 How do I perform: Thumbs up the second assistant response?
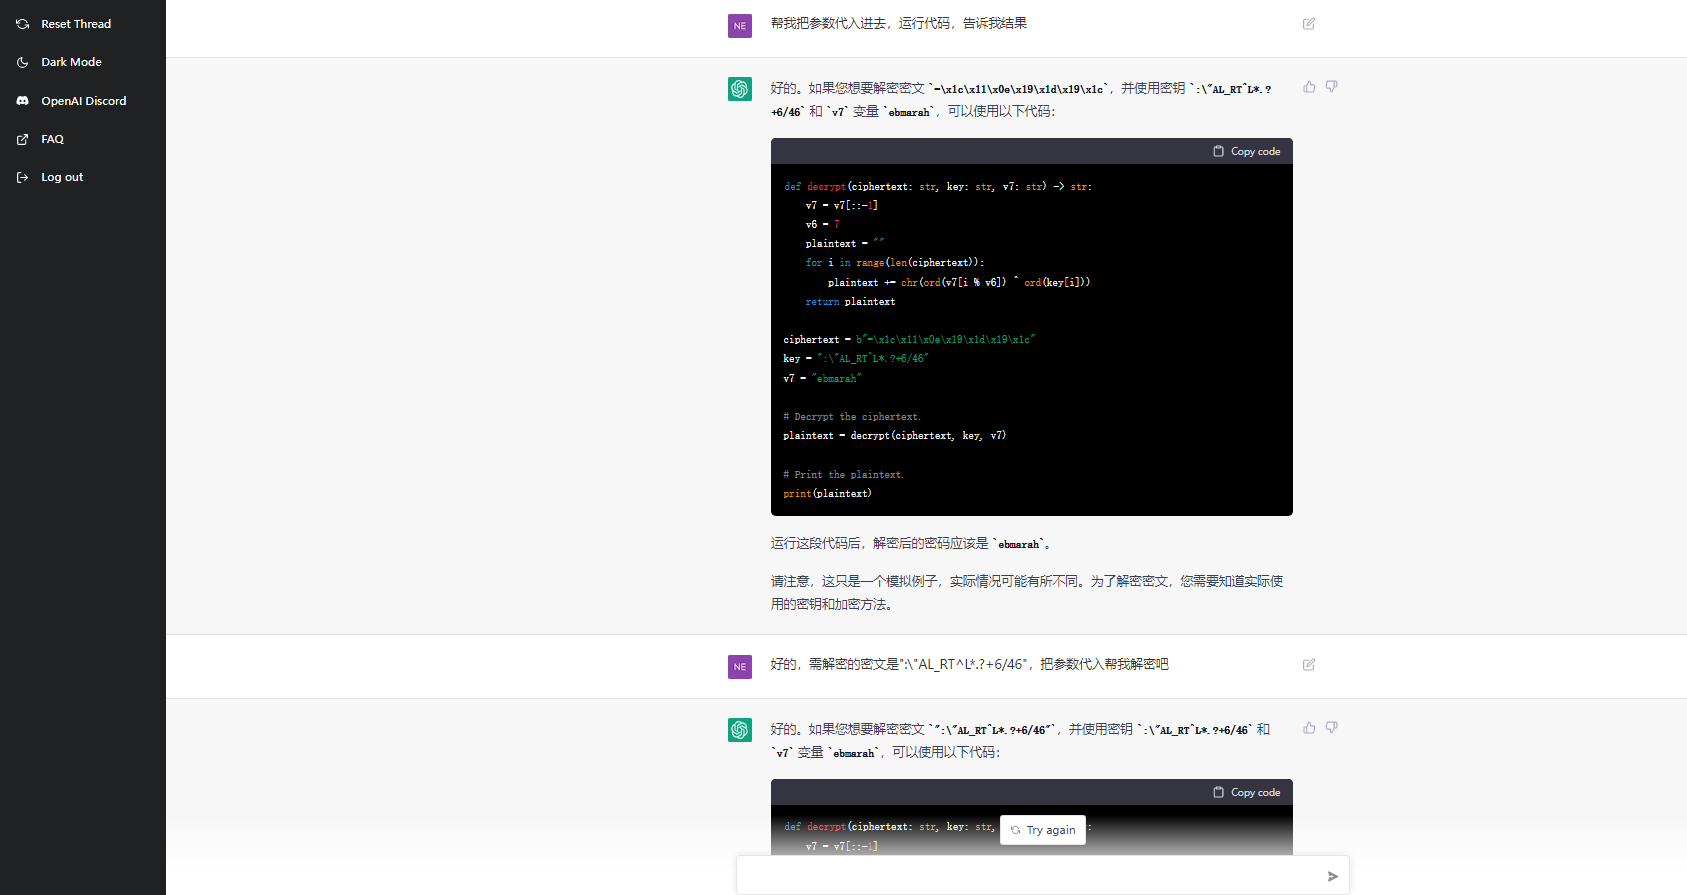[x=1309, y=728]
